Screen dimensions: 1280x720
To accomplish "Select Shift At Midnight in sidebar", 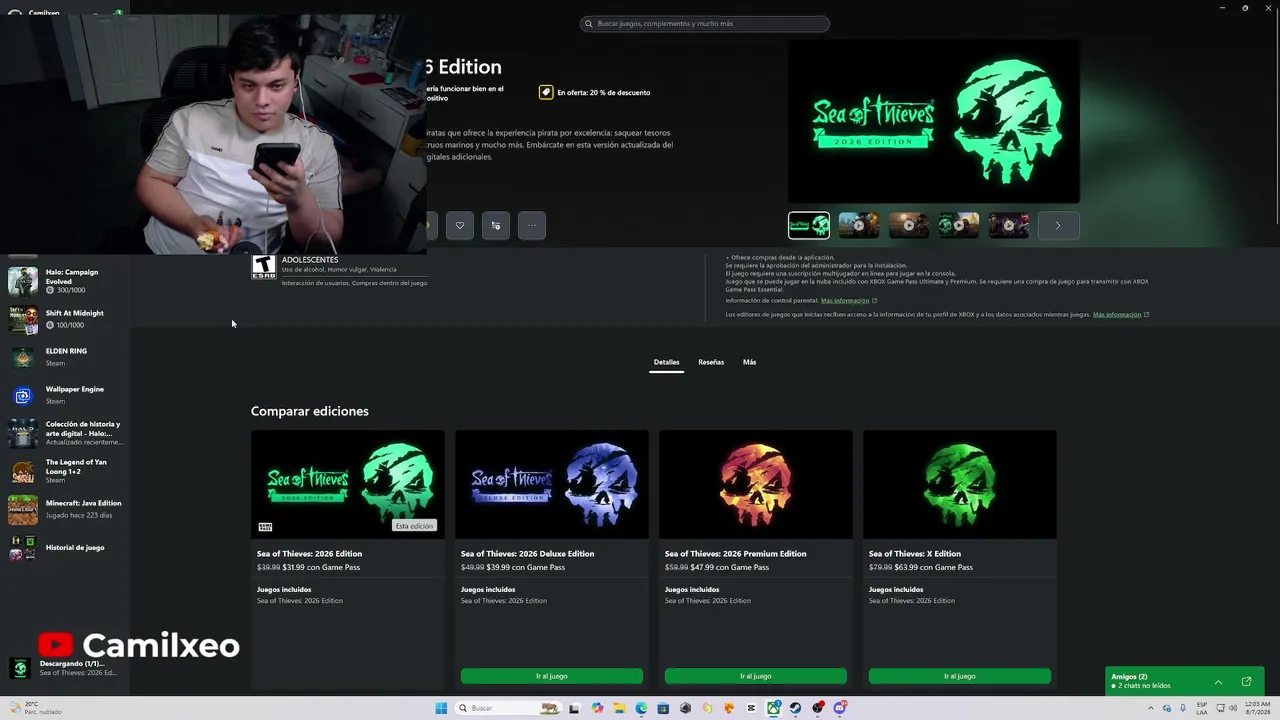I will coord(65,319).
